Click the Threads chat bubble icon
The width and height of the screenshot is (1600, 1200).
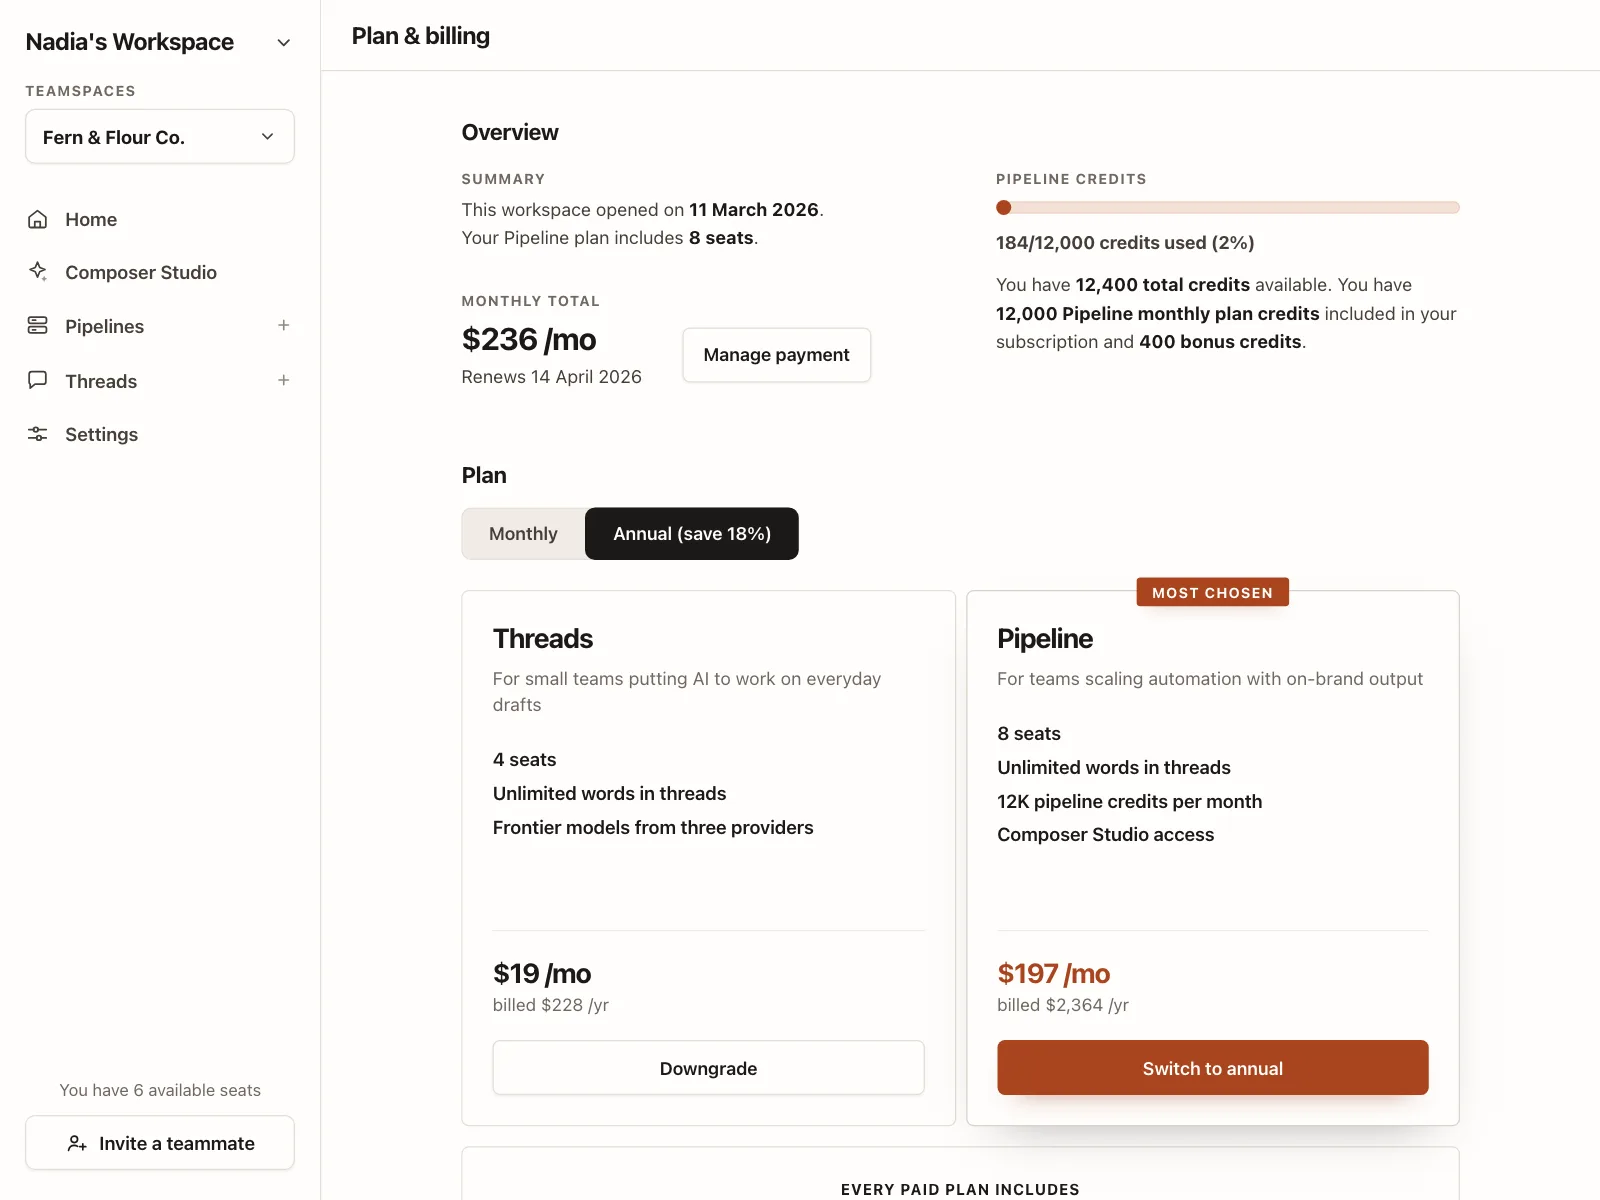(x=38, y=380)
